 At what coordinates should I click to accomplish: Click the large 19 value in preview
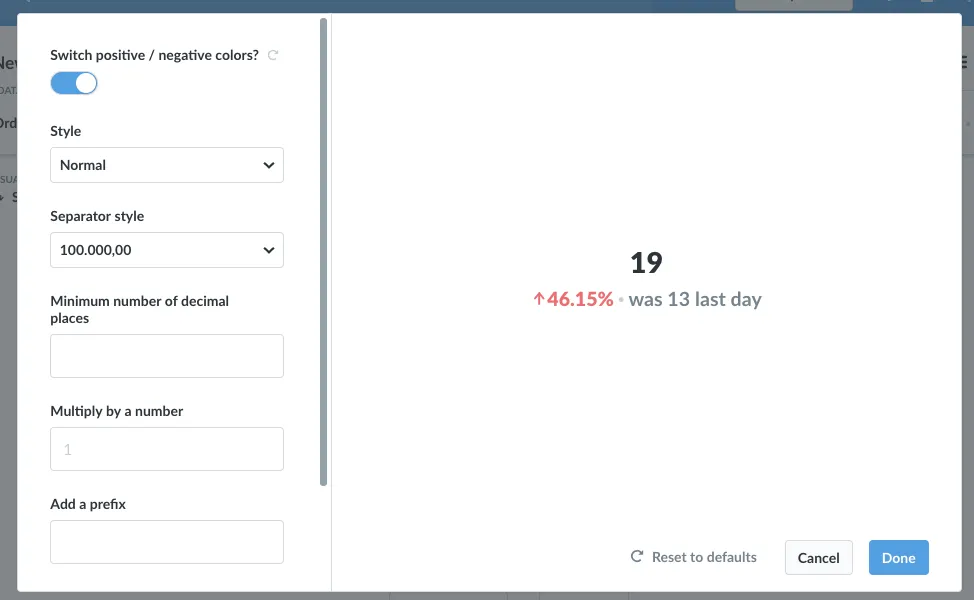[x=646, y=263]
